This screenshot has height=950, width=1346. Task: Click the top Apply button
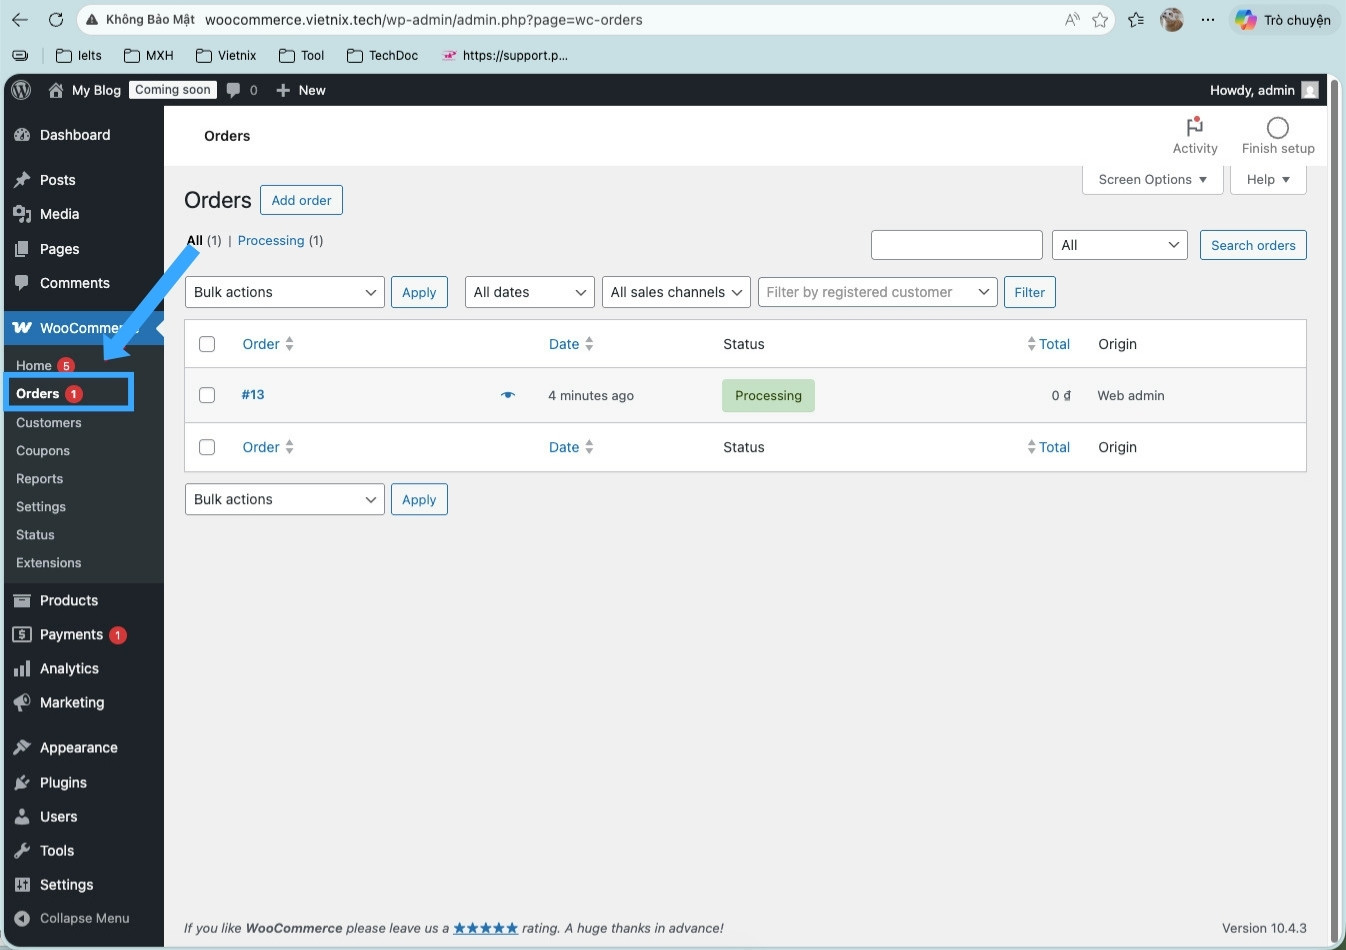(x=419, y=292)
